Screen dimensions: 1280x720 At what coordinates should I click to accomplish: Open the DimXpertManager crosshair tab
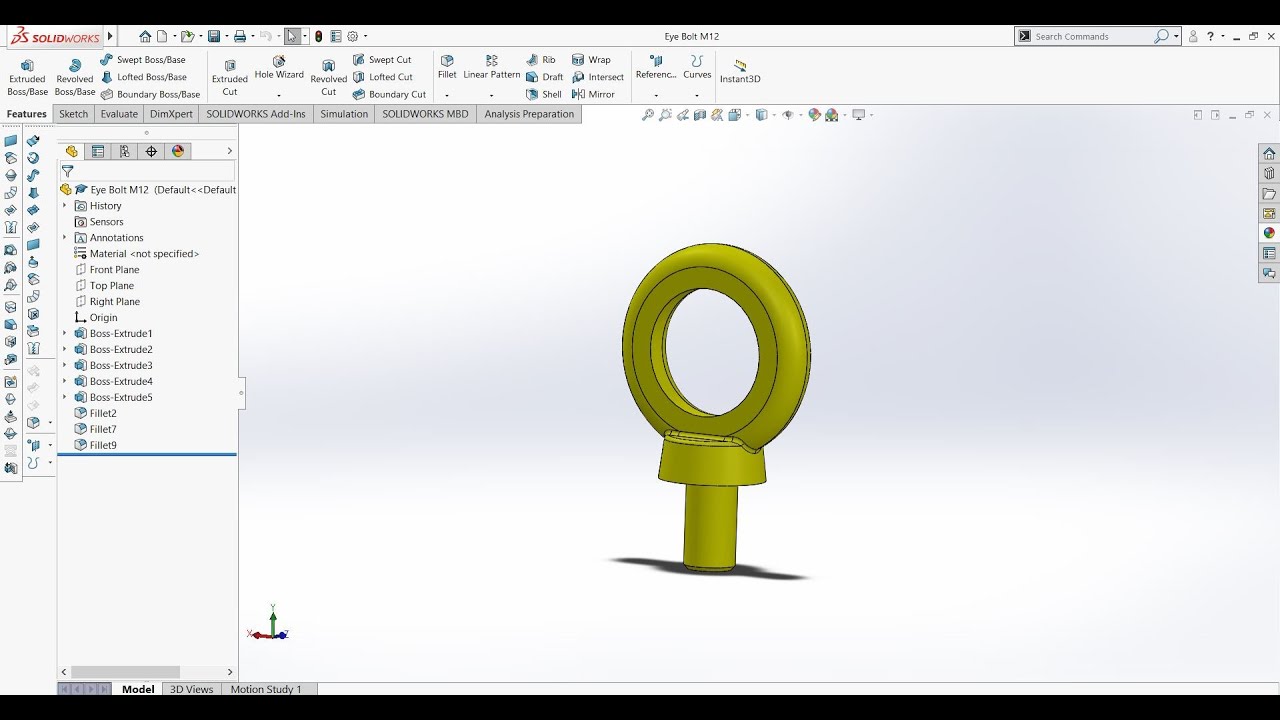pos(151,151)
